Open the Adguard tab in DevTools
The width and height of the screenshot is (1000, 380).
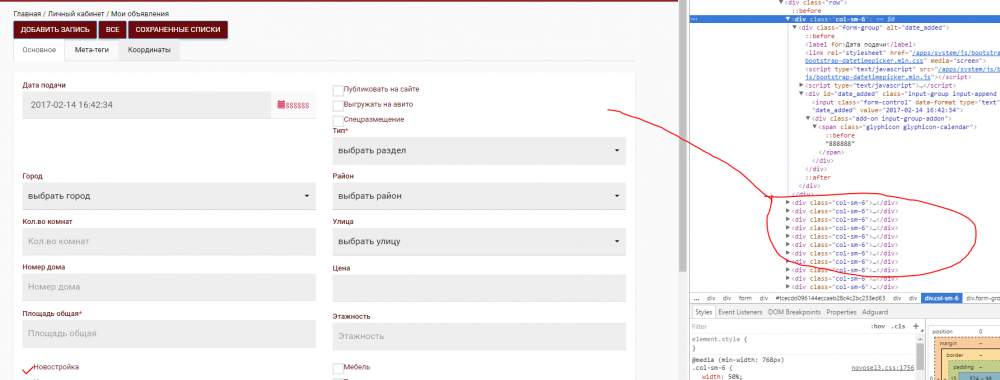874,312
